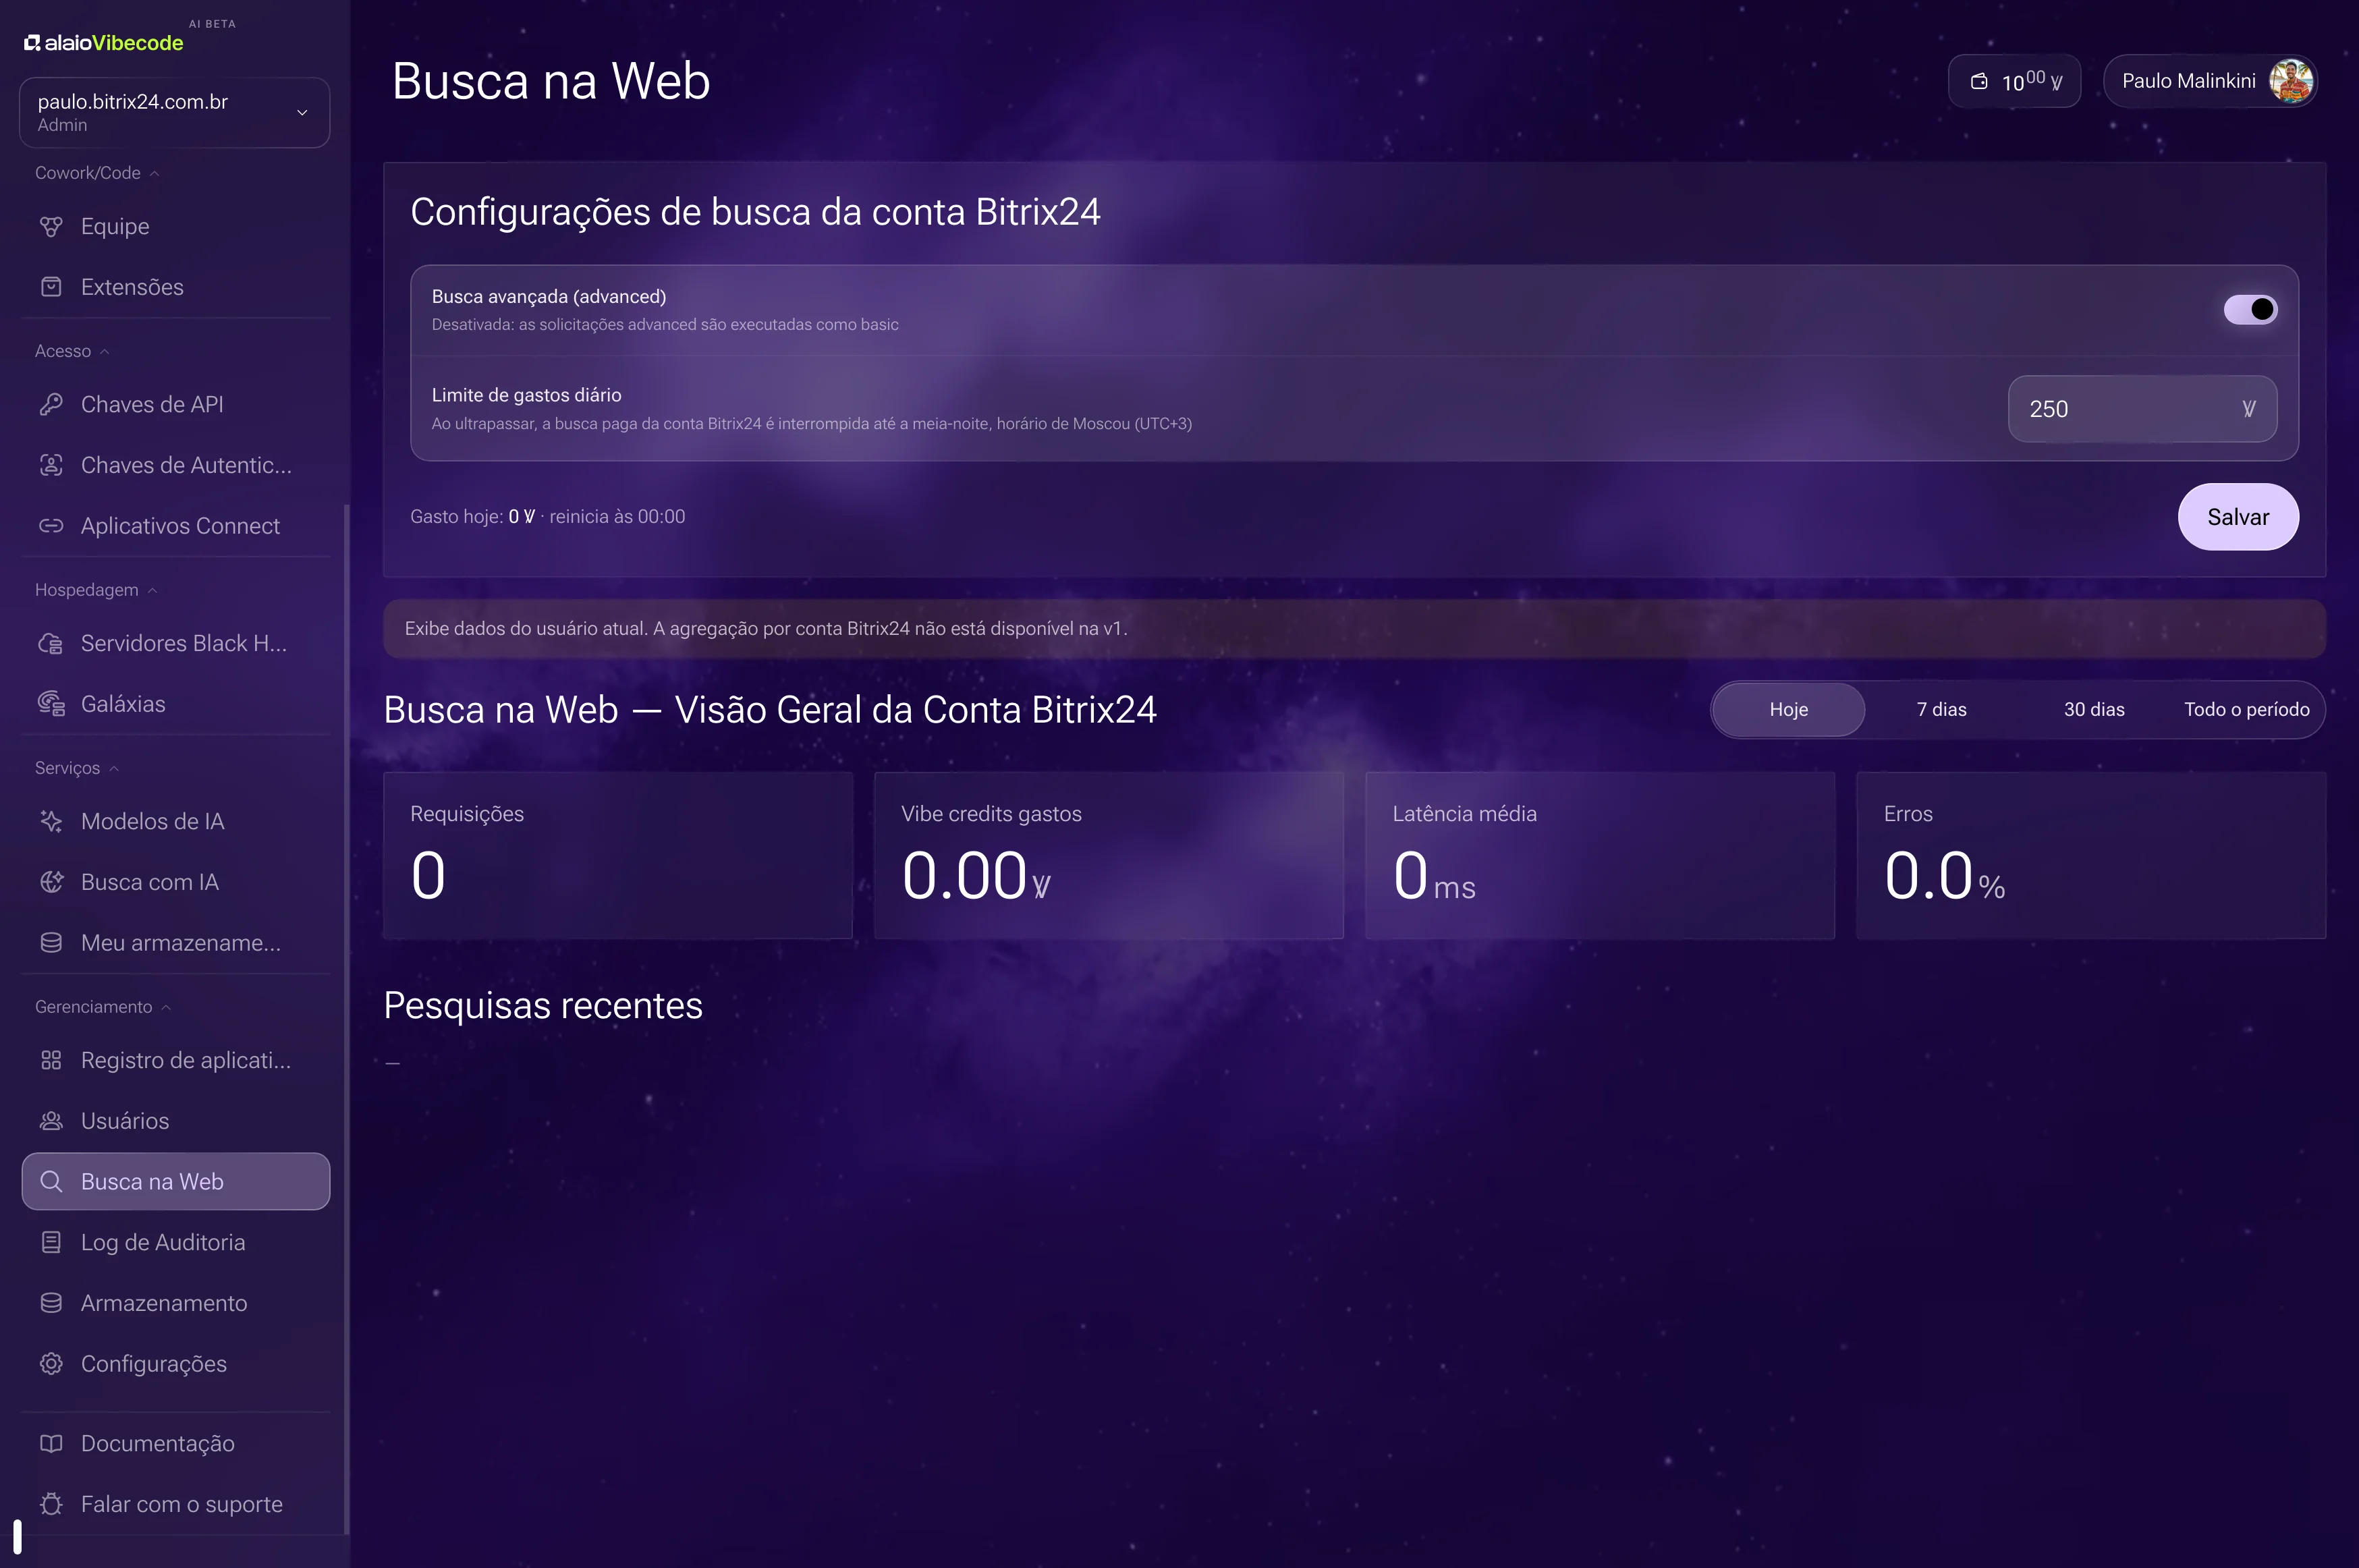Collapse the Serviços section
The image size is (2359, 1568).
click(x=77, y=768)
